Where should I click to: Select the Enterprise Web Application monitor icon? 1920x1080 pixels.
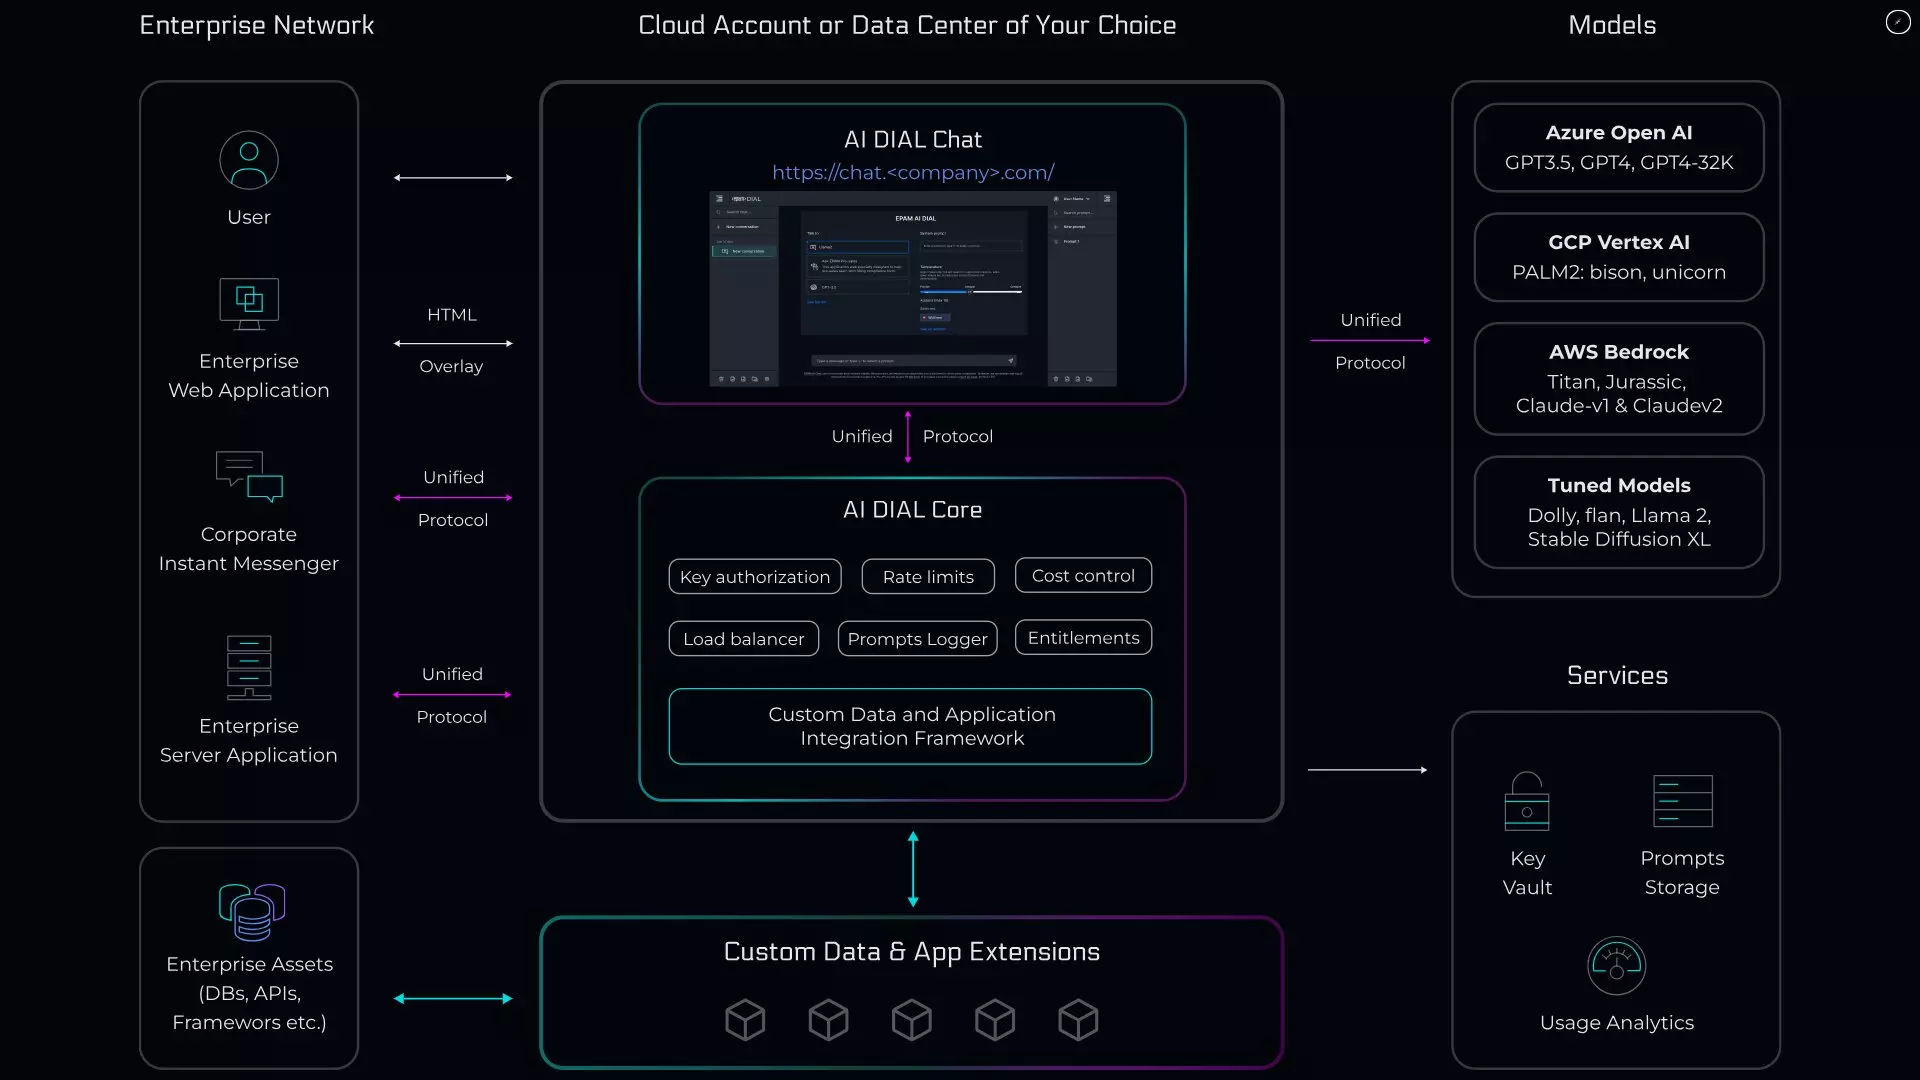pyautogui.click(x=249, y=304)
